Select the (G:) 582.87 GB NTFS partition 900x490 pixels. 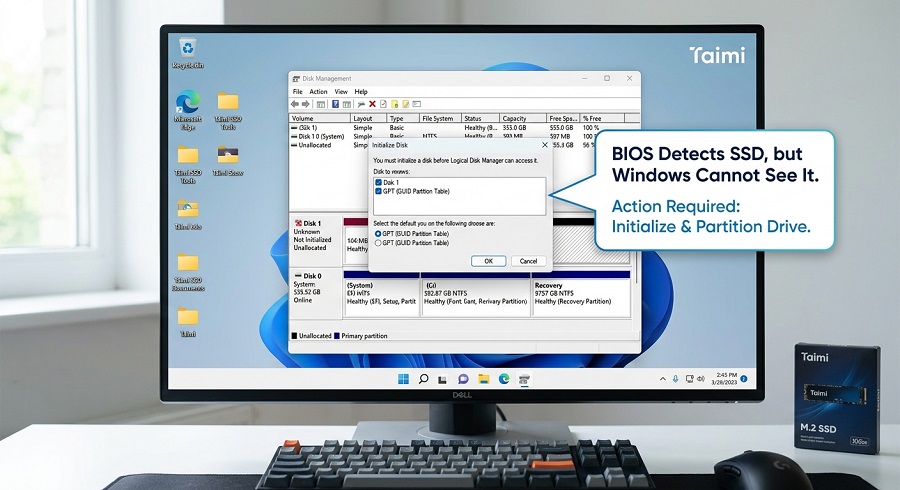point(476,294)
